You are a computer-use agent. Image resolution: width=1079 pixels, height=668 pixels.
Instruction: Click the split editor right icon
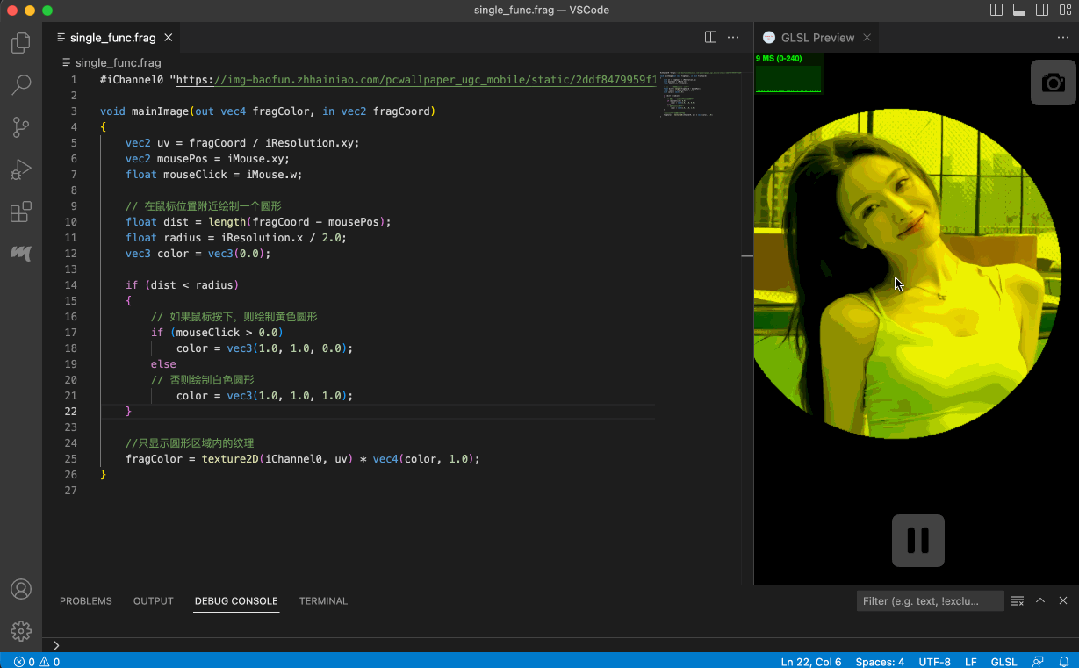pyautogui.click(x=710, y=37)
